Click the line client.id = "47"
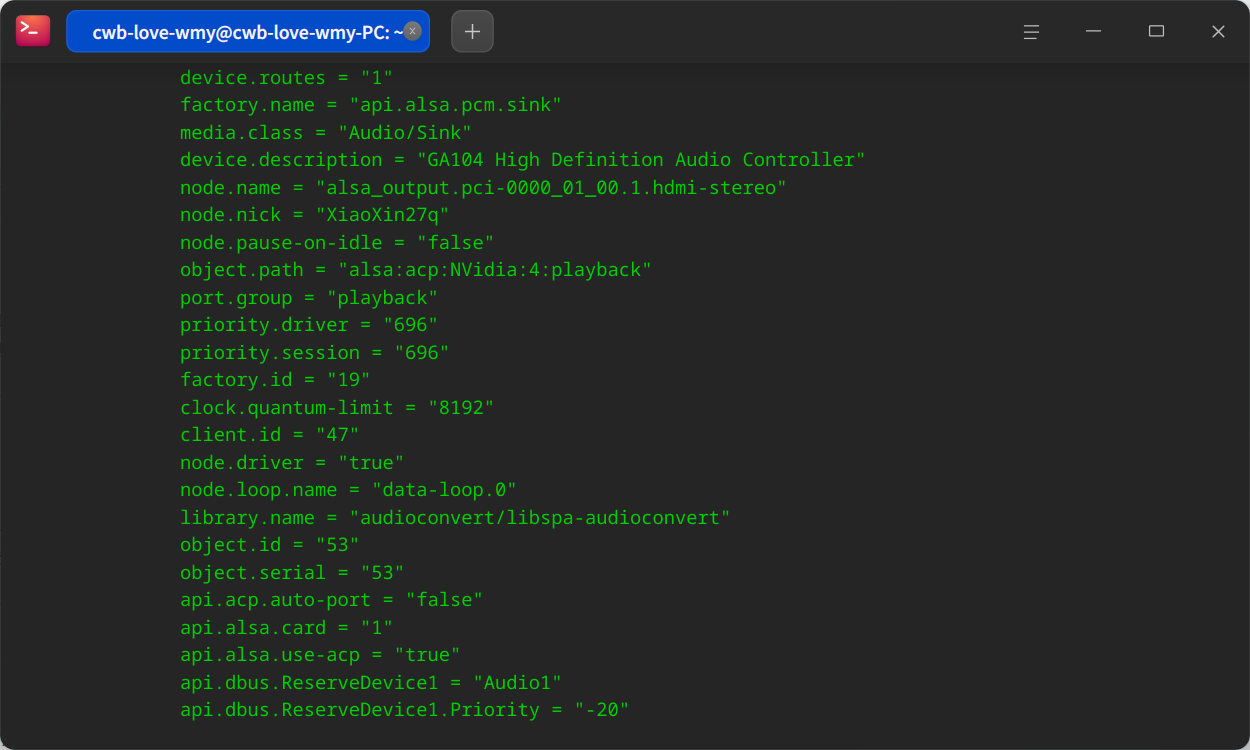1250x750 pixels. [270, 435]
